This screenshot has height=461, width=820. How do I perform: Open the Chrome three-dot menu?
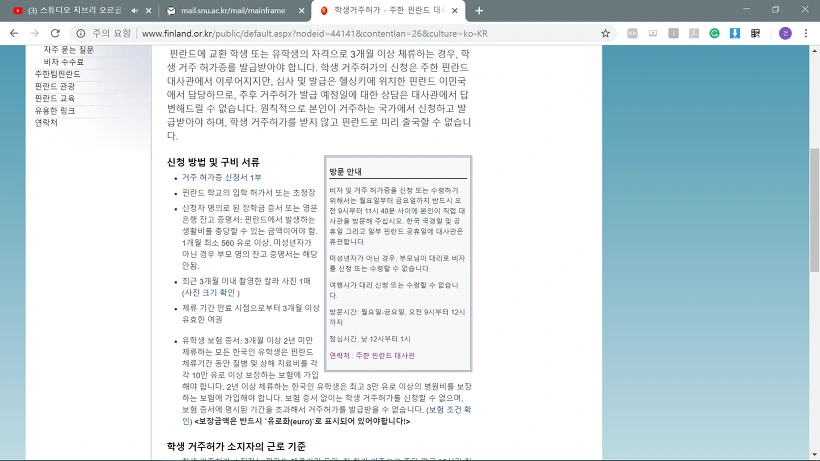(806, 33)
